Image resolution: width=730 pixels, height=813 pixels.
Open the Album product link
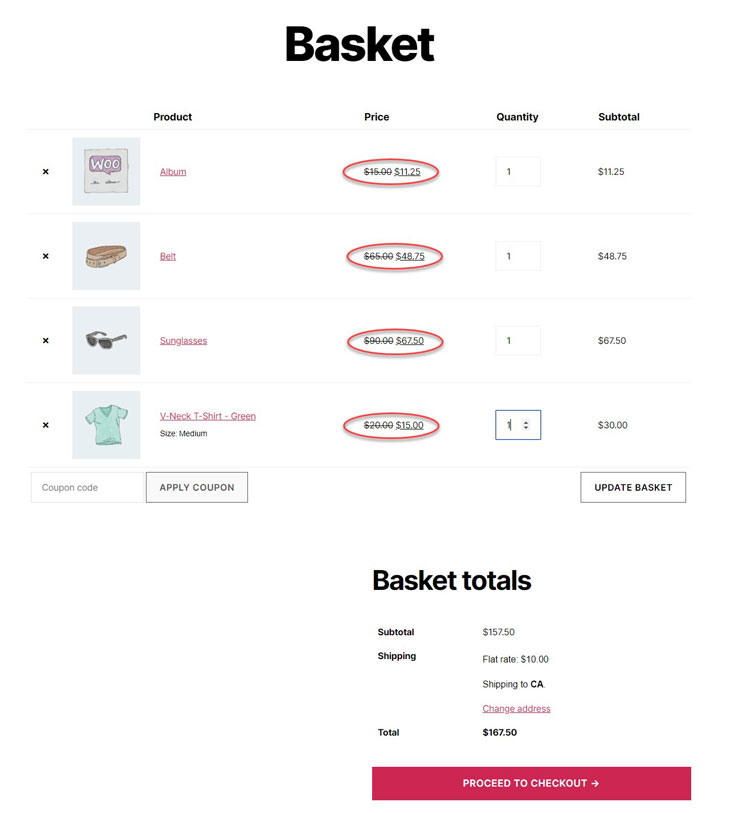point(173,172)
